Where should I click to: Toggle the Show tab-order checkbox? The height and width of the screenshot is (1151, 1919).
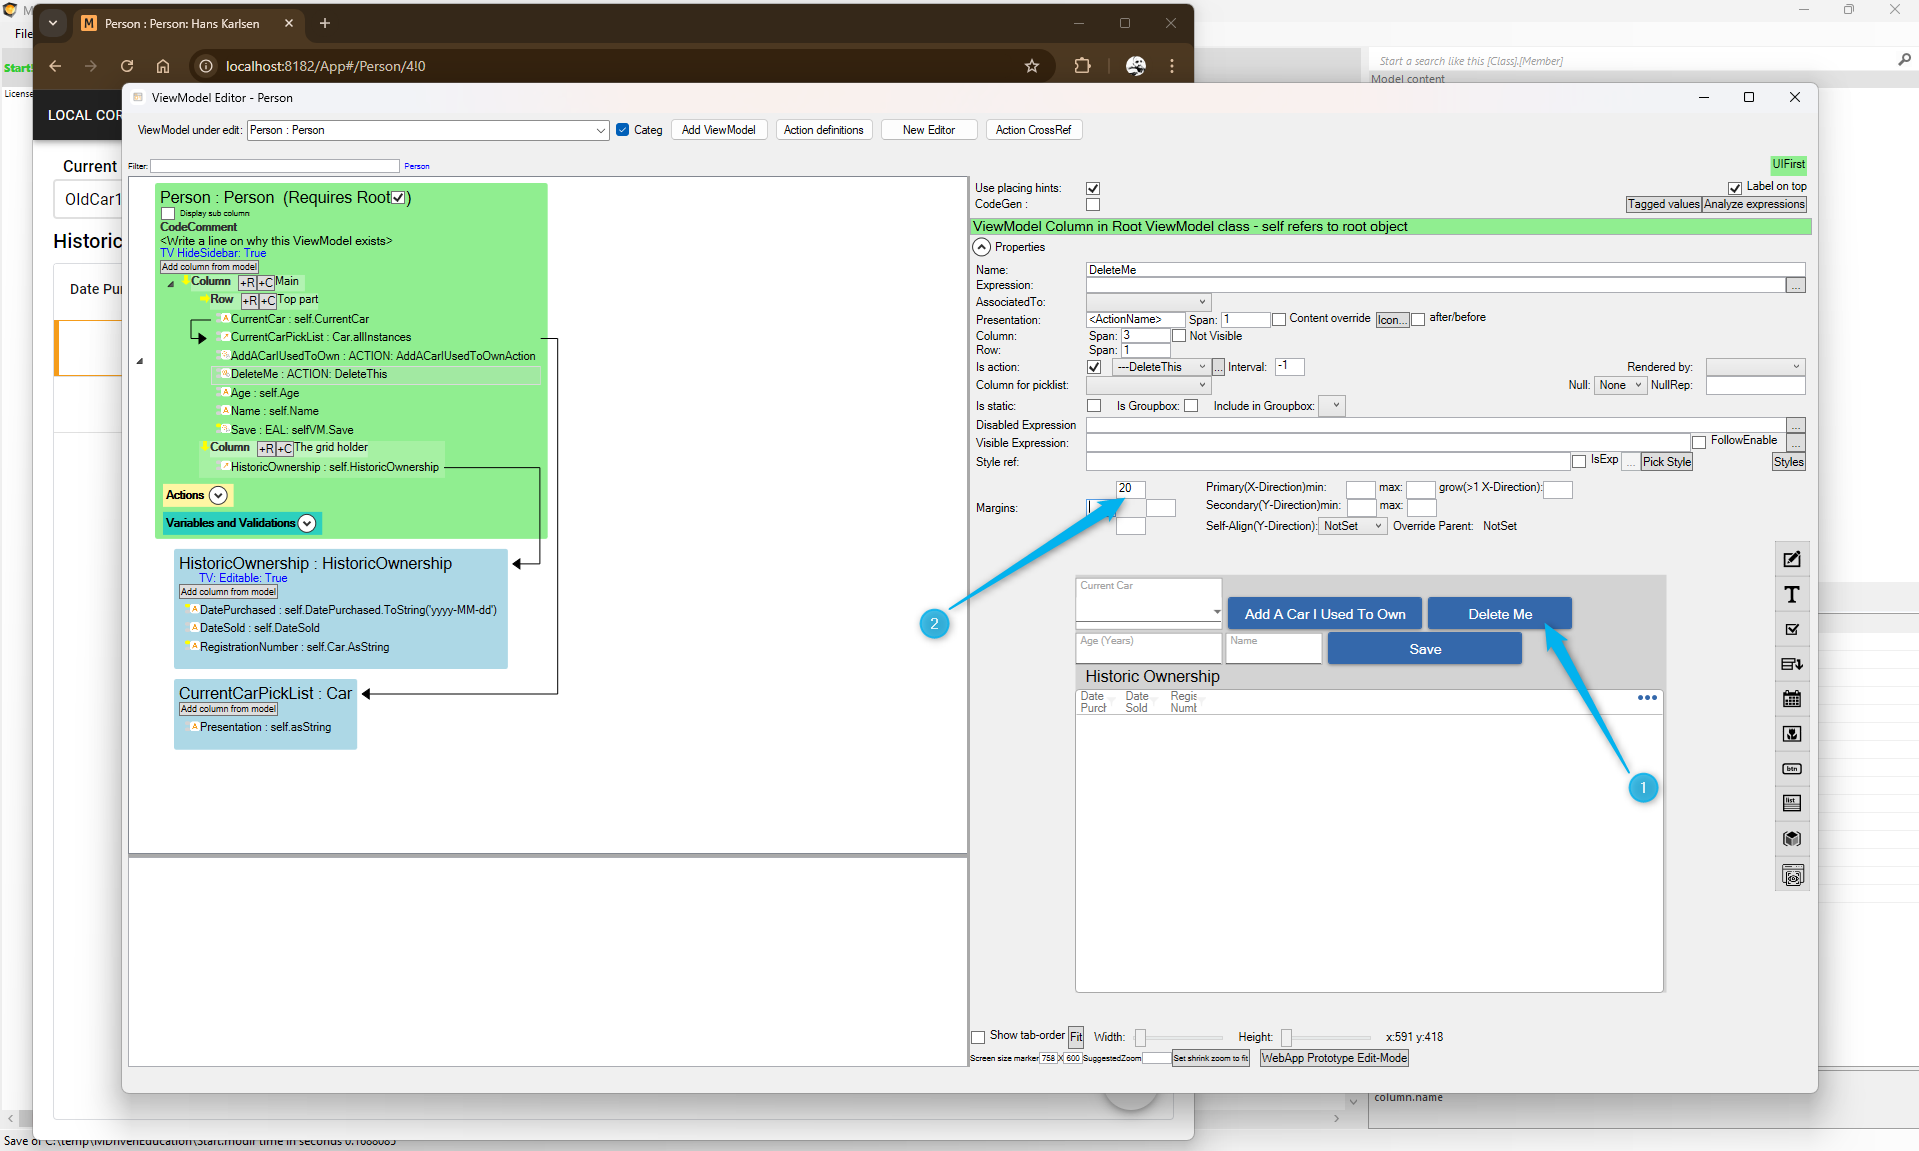click(x=978, y=1036)
